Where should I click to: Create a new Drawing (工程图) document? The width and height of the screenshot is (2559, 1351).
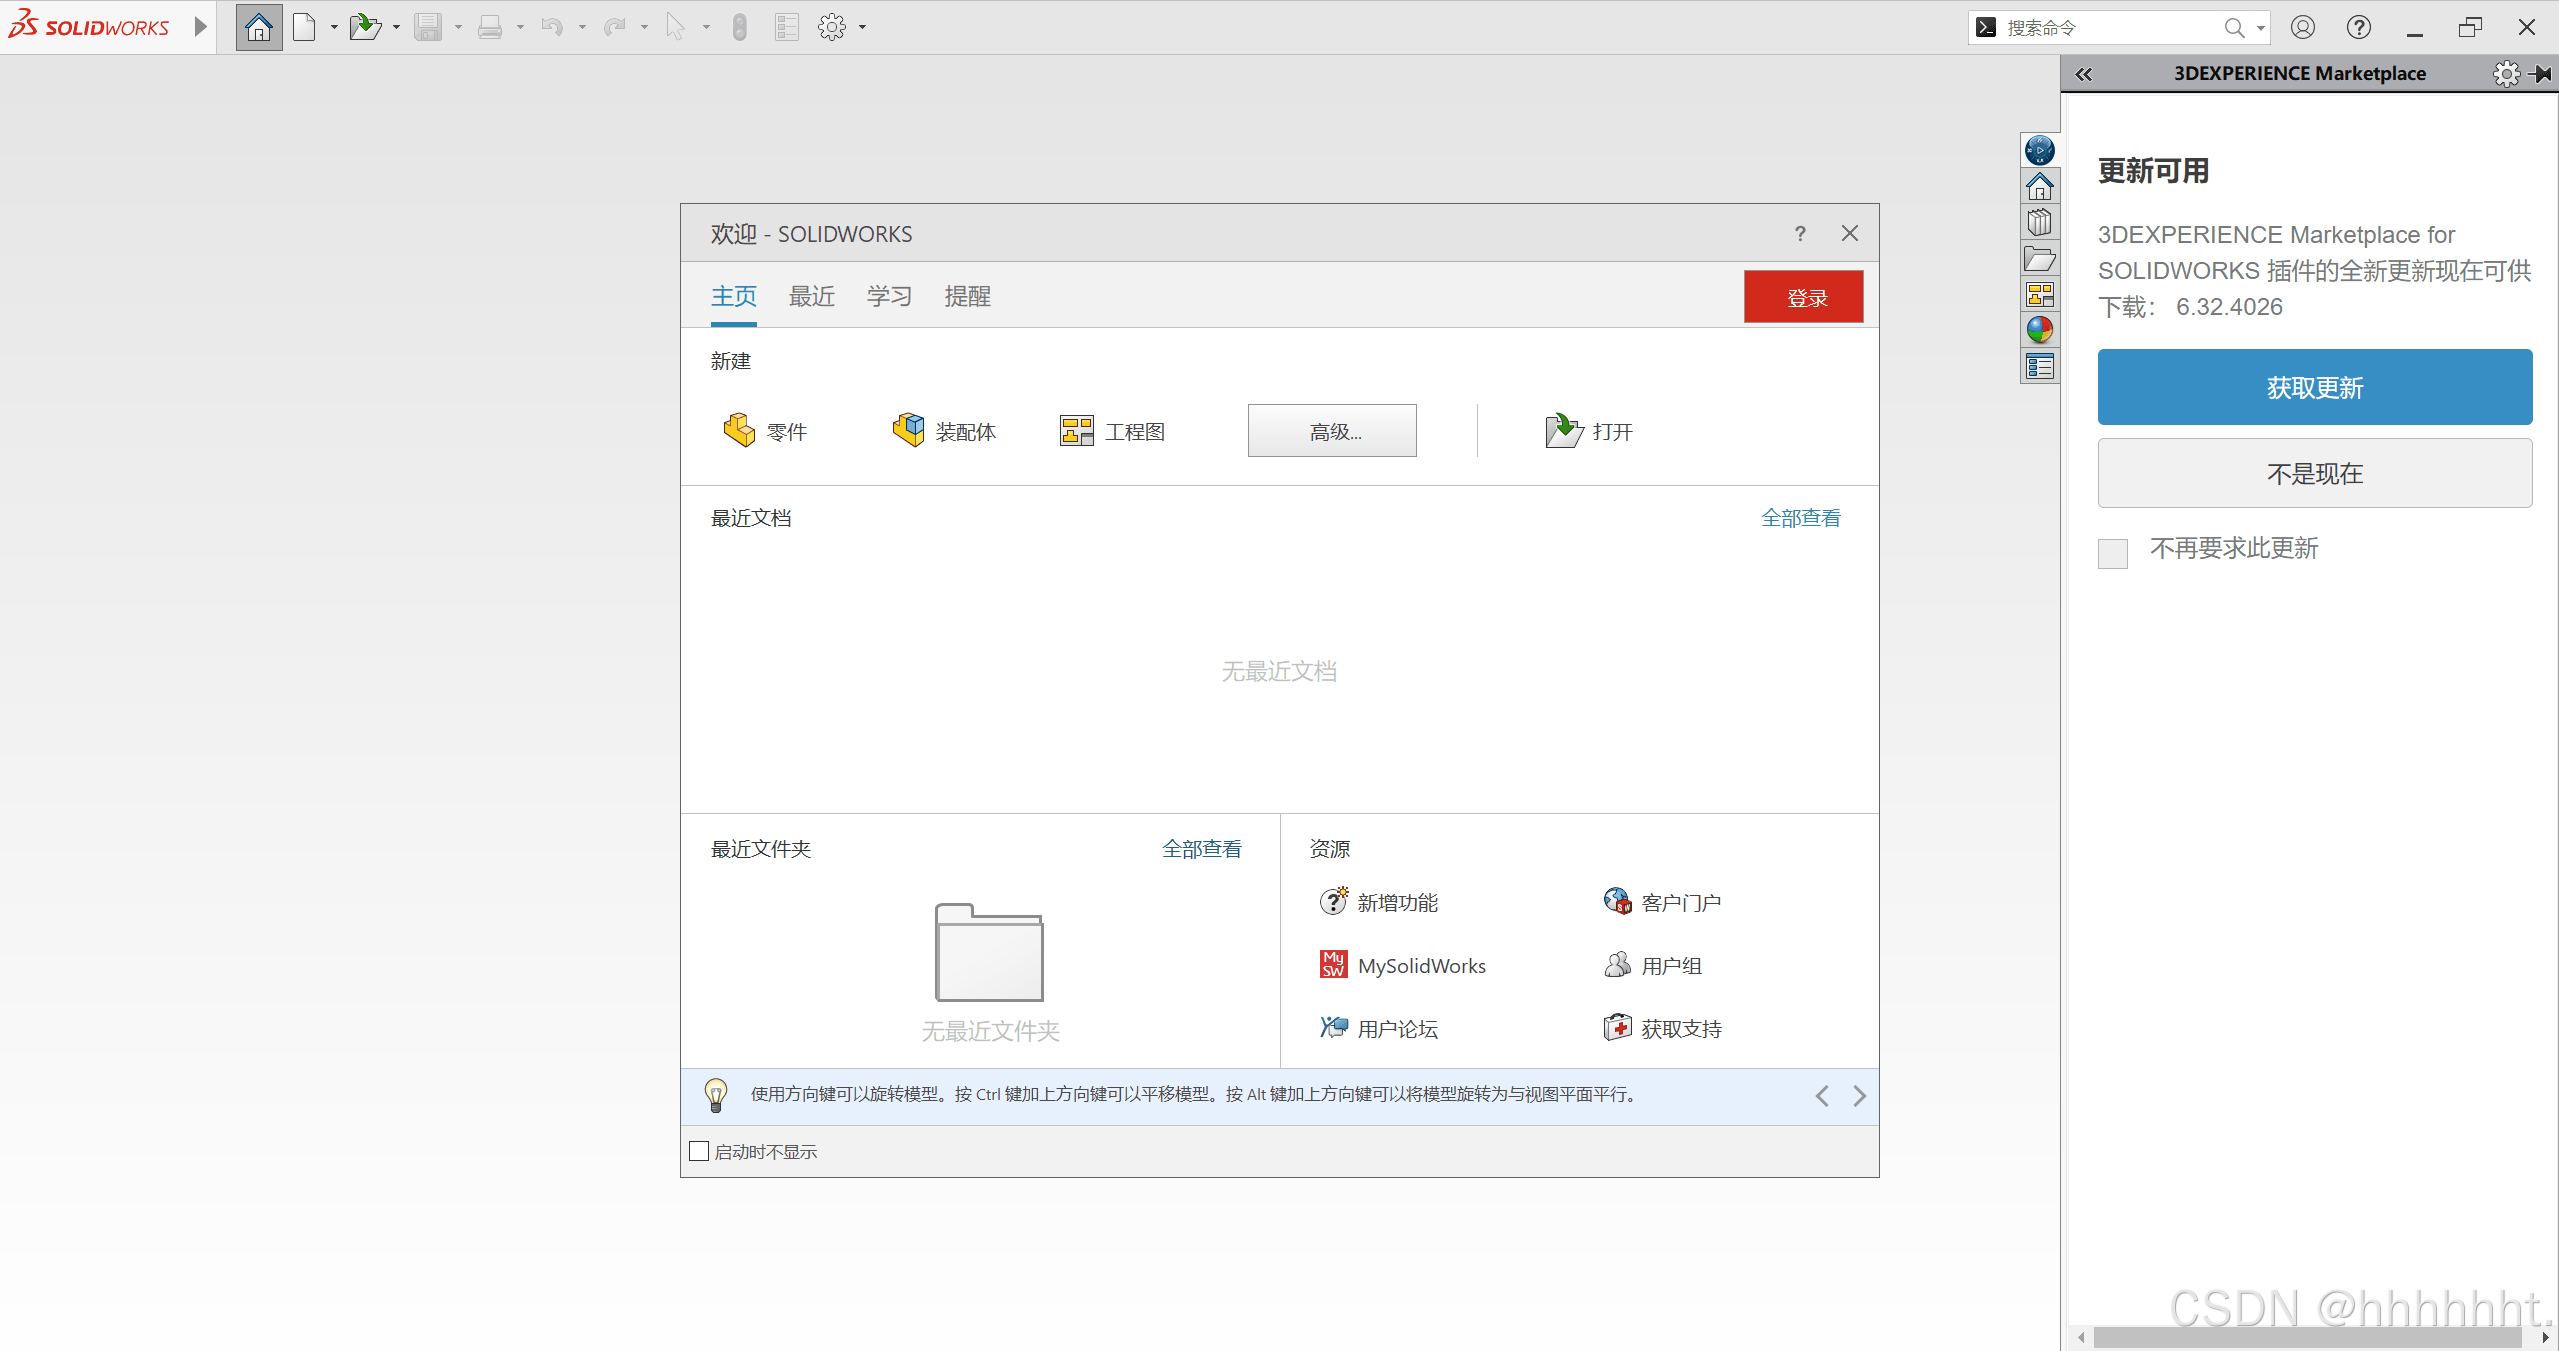point(1112,431)
